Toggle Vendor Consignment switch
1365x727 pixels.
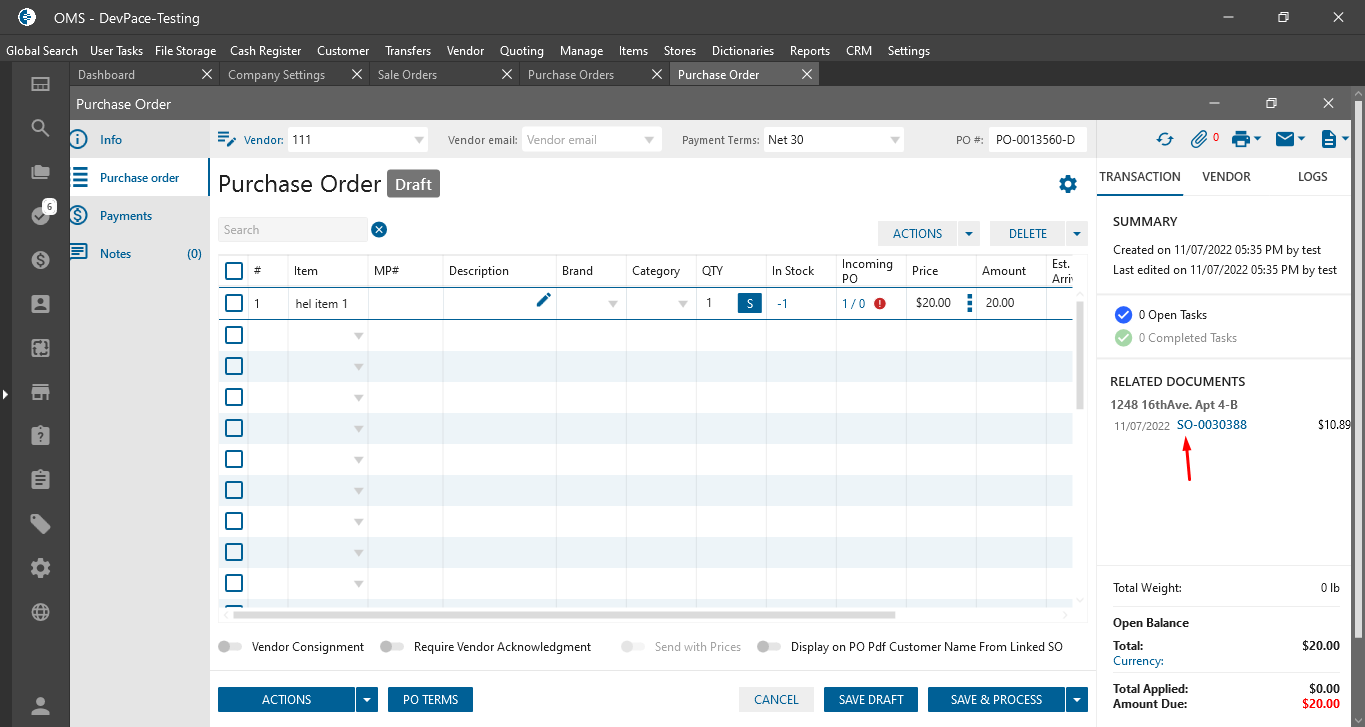230,647
